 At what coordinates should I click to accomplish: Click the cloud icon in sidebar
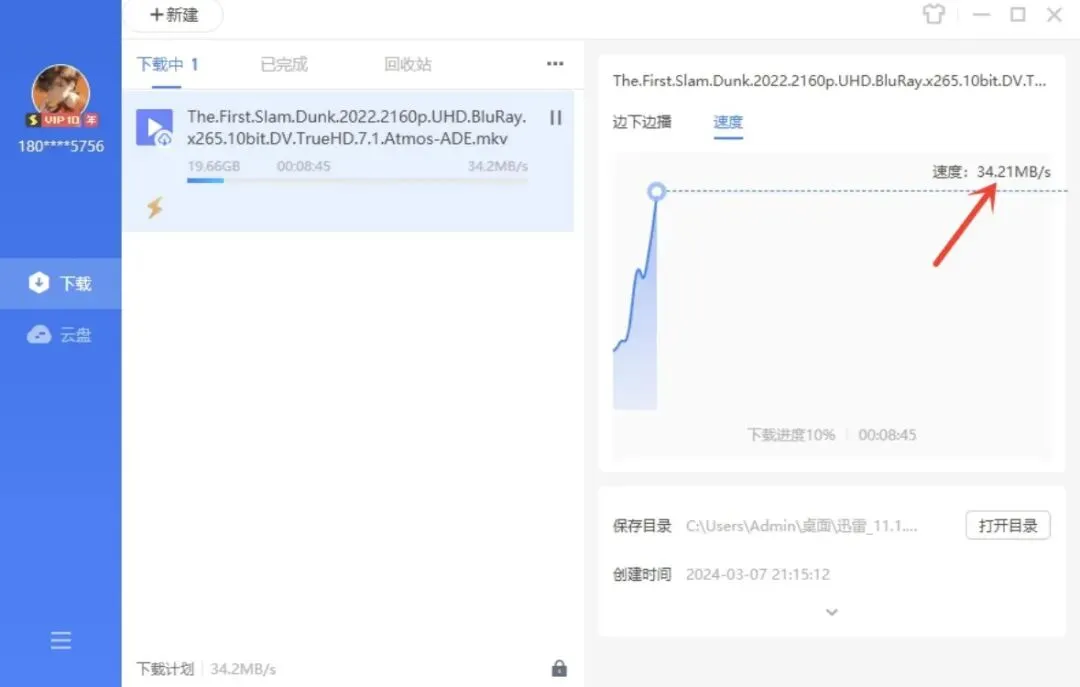click(x=39, y=335)
